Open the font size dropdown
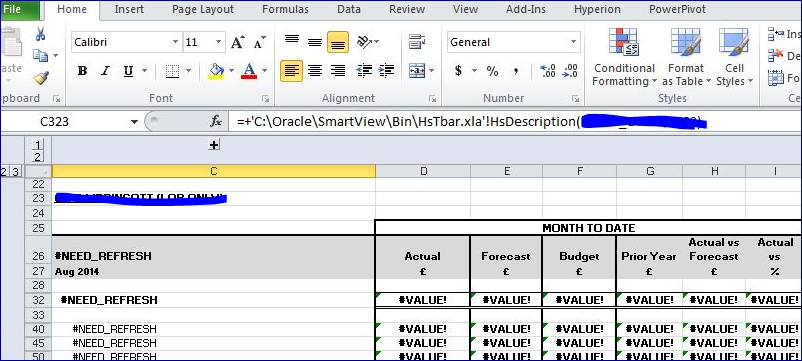Viewport: 802px width, 361px height. (218, 42)
